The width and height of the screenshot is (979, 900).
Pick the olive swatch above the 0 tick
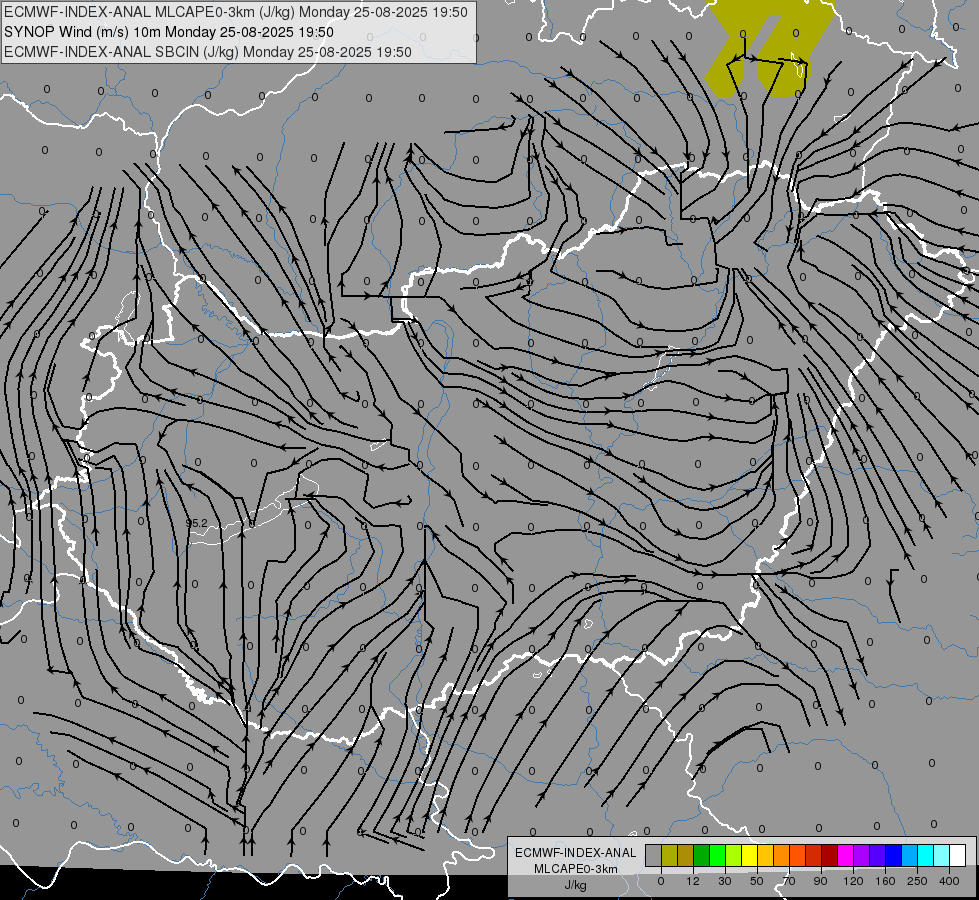pos(669,856)
